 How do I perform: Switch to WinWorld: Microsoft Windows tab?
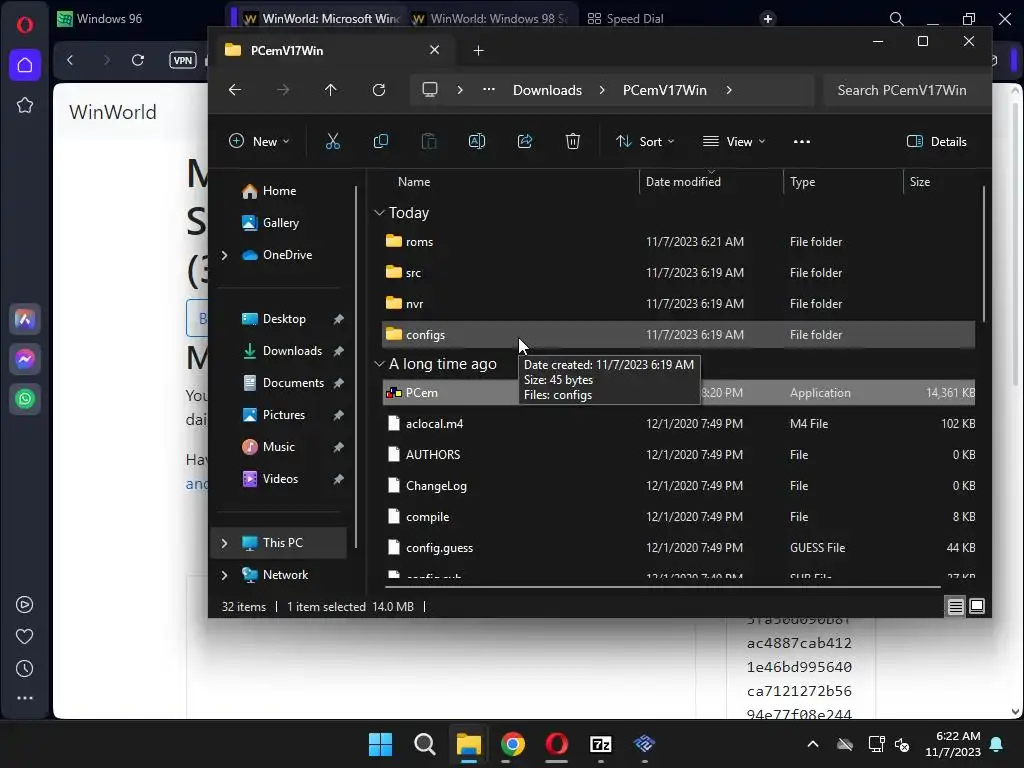[x=321, y=19]
